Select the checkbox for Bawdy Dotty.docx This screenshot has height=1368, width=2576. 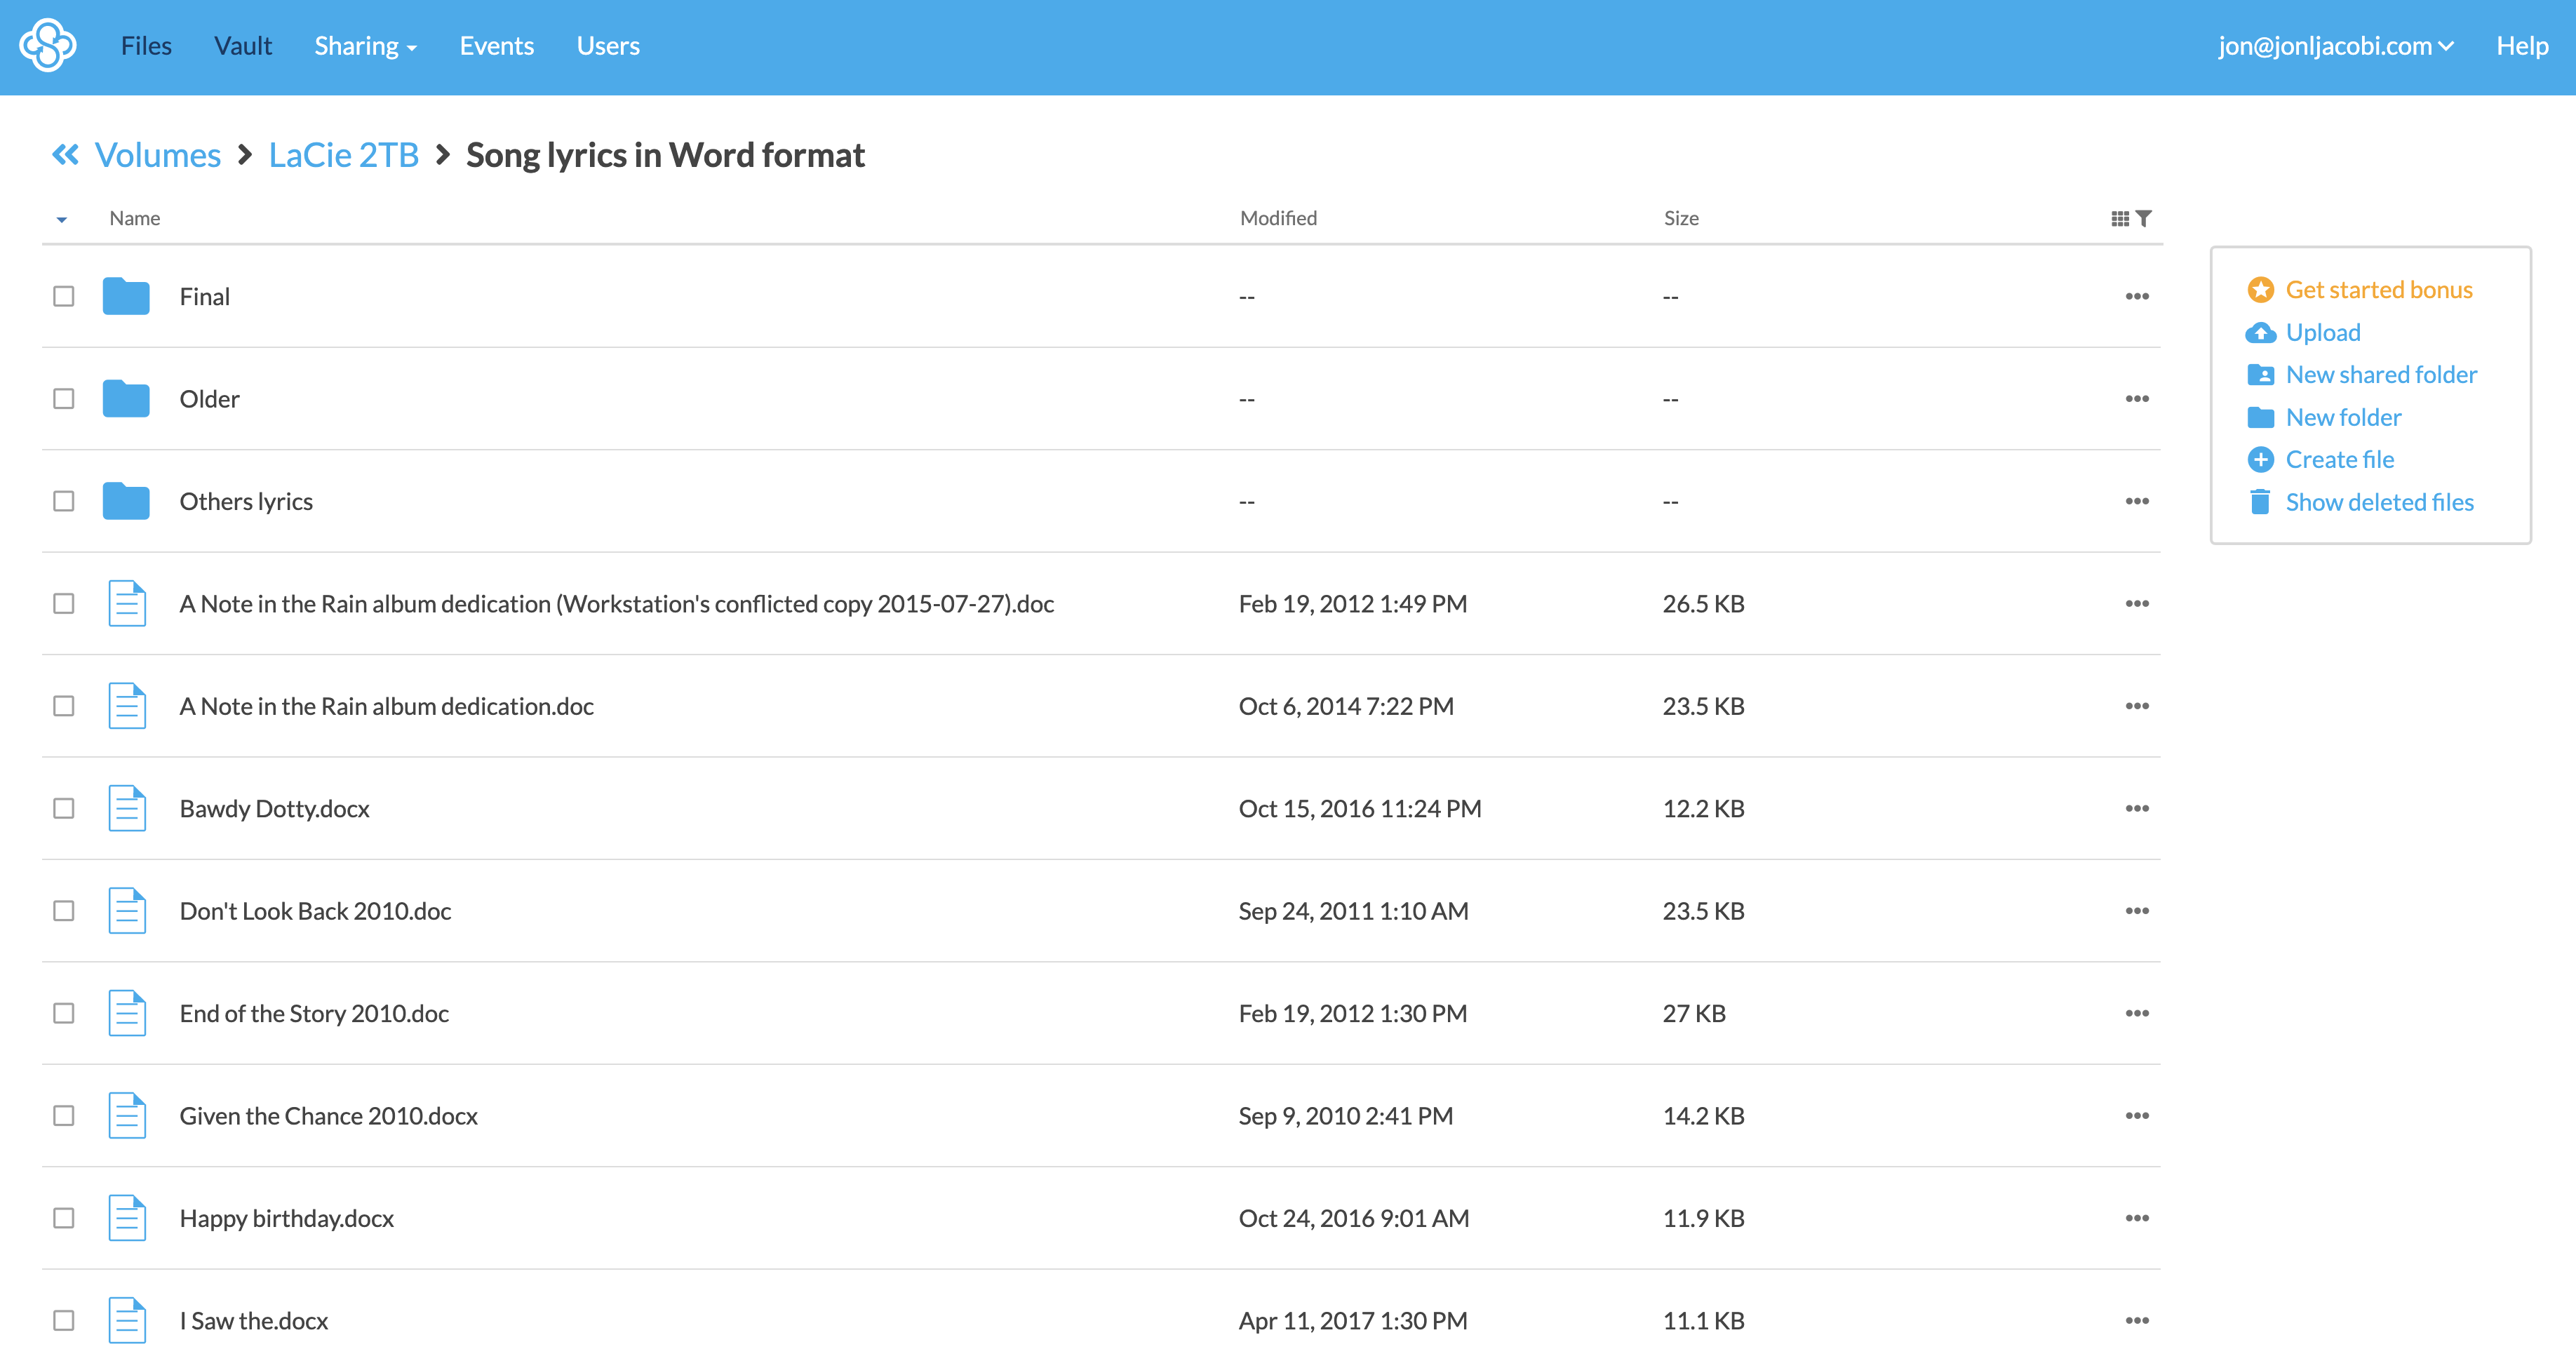[63, 808]
